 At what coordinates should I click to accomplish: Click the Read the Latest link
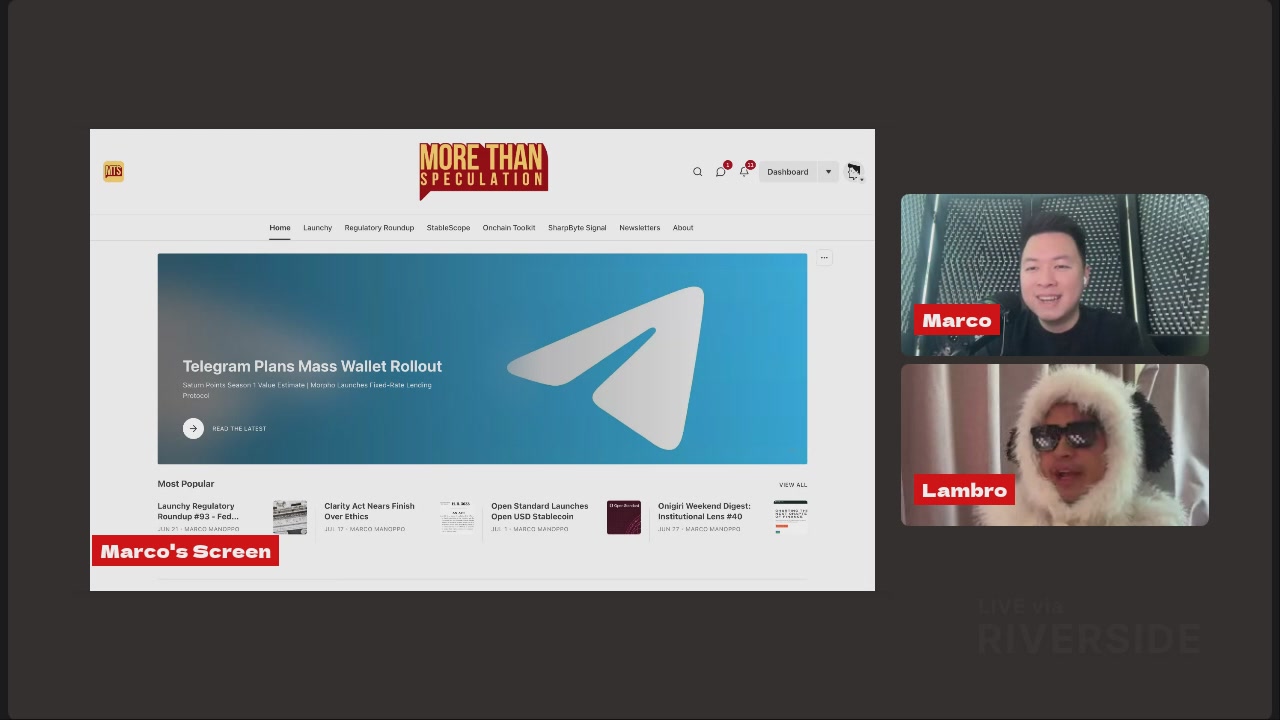tap(239, 429)
